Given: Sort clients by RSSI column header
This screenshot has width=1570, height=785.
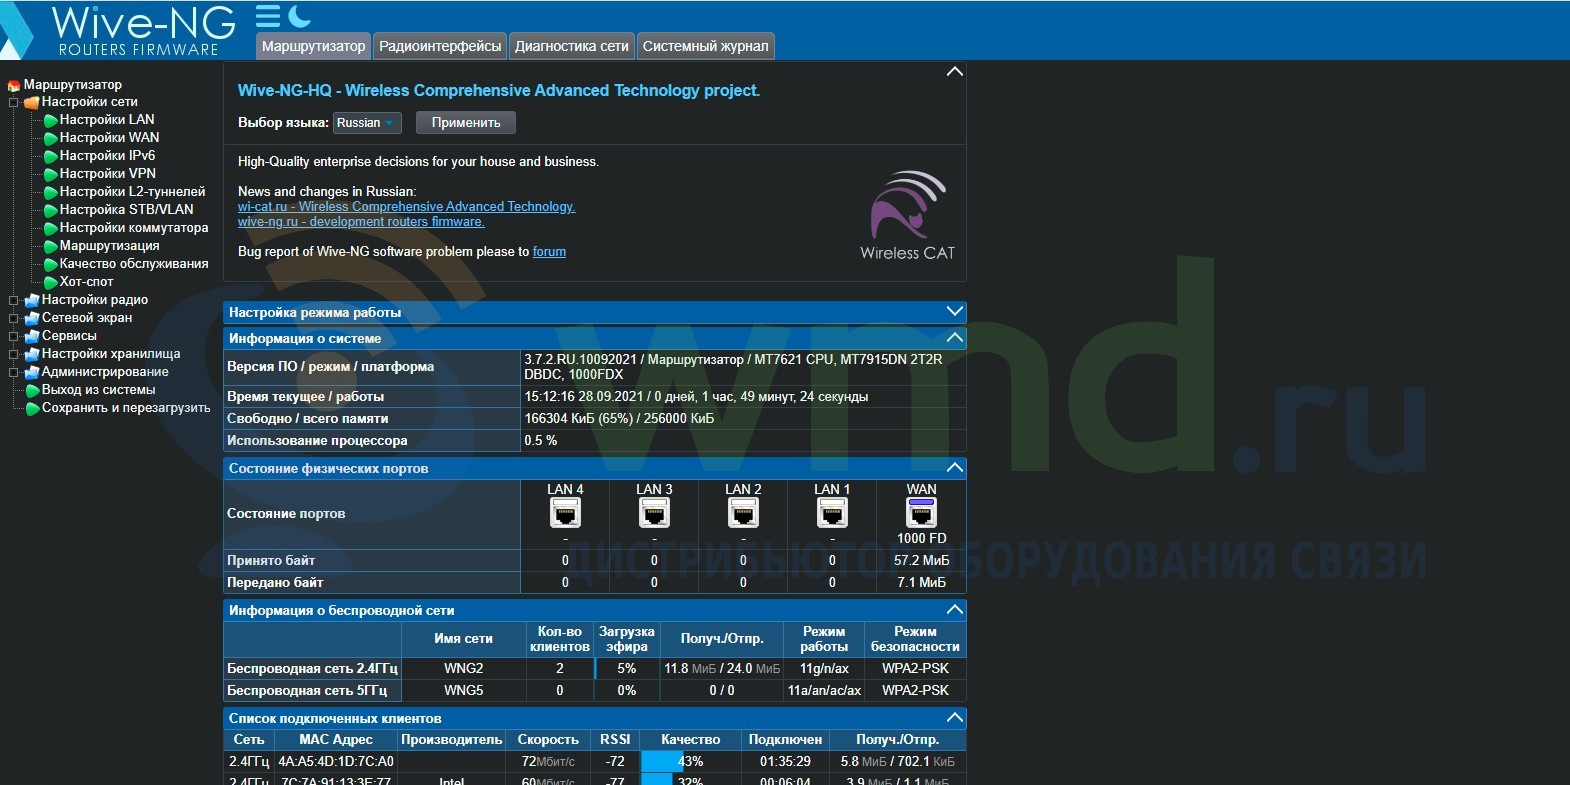Looking at the screenshot, I should click(615, 740).
